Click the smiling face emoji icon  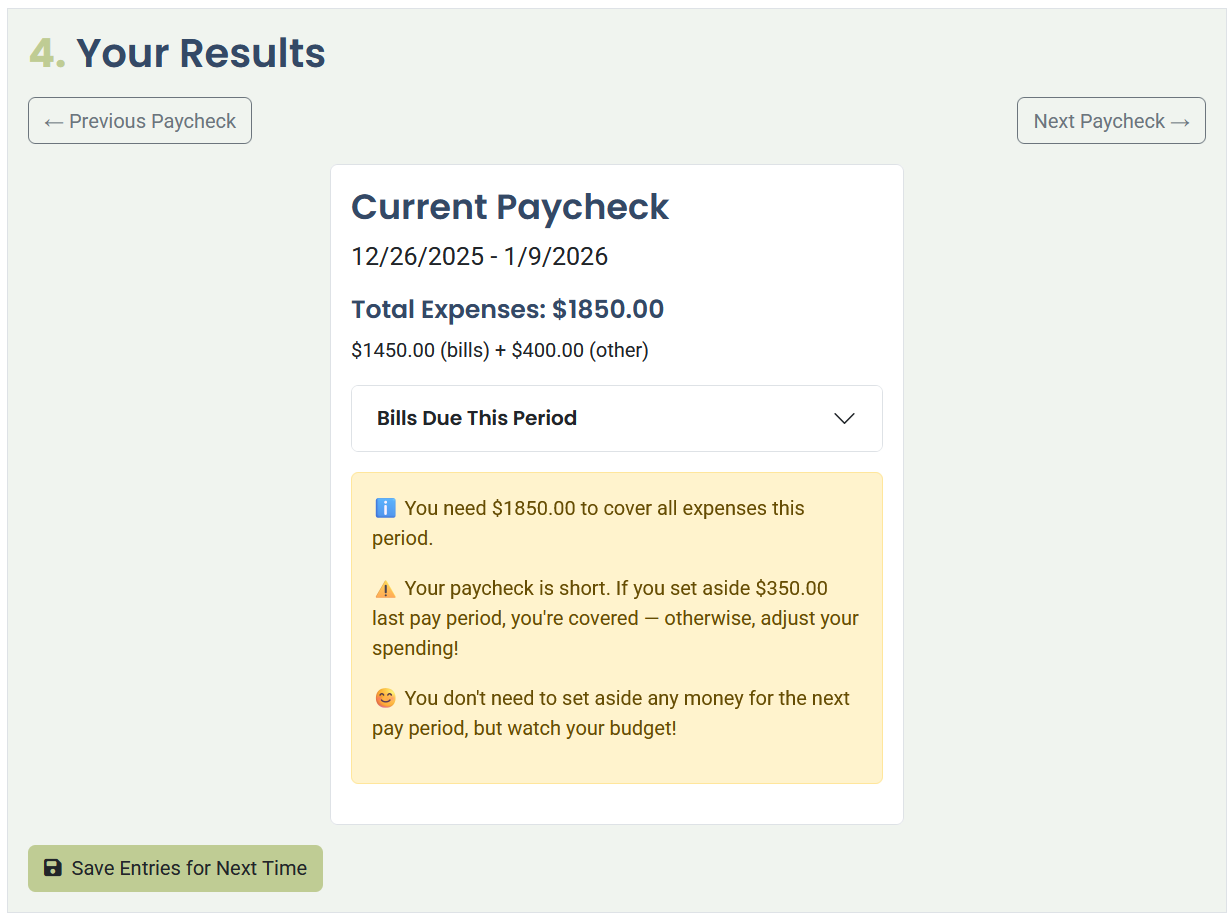386,698
